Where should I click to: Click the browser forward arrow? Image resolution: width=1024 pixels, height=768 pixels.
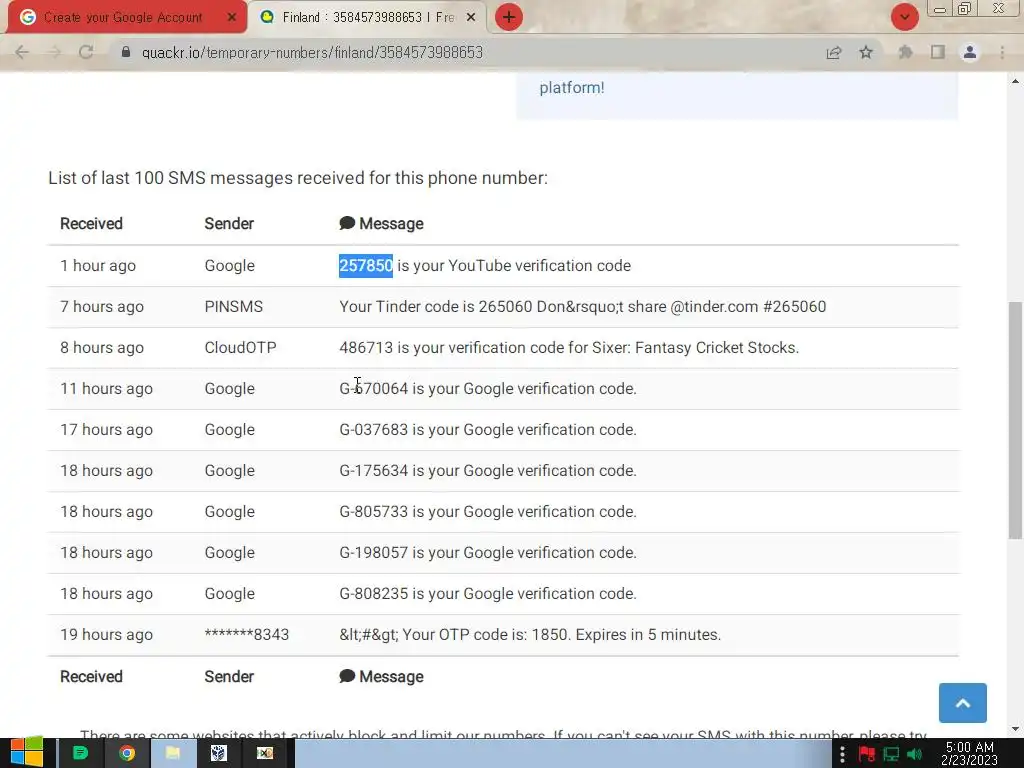coord(54,52)
